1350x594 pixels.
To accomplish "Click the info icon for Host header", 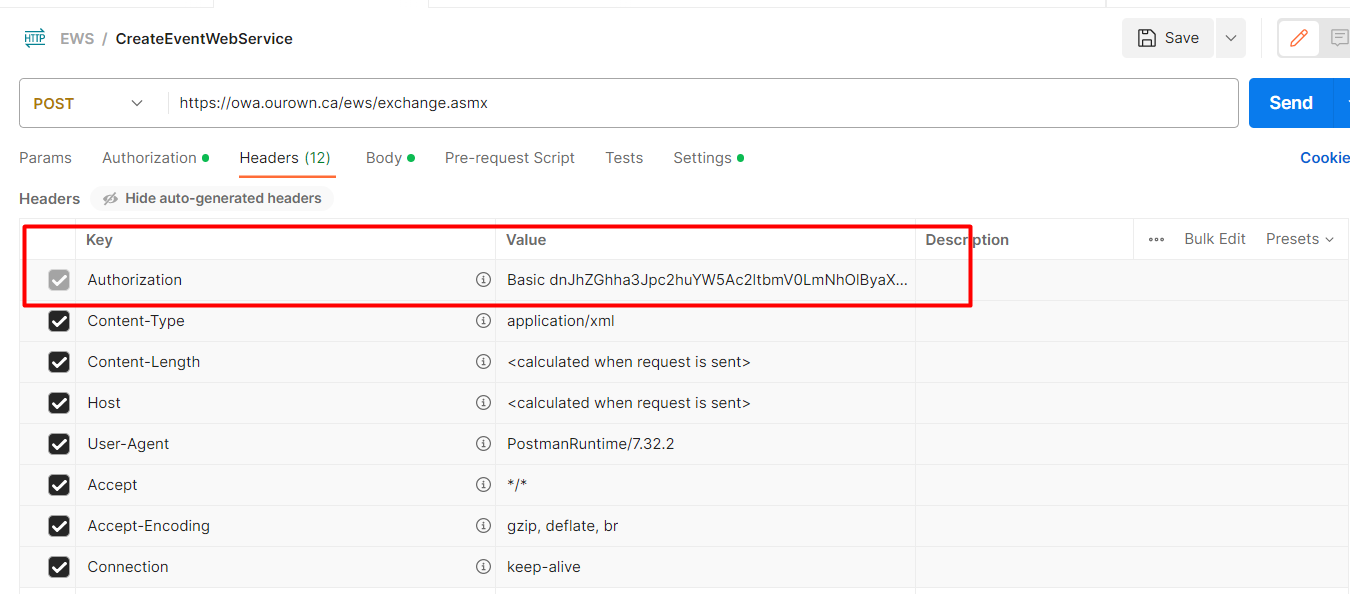I will click(x=483, y=403).
